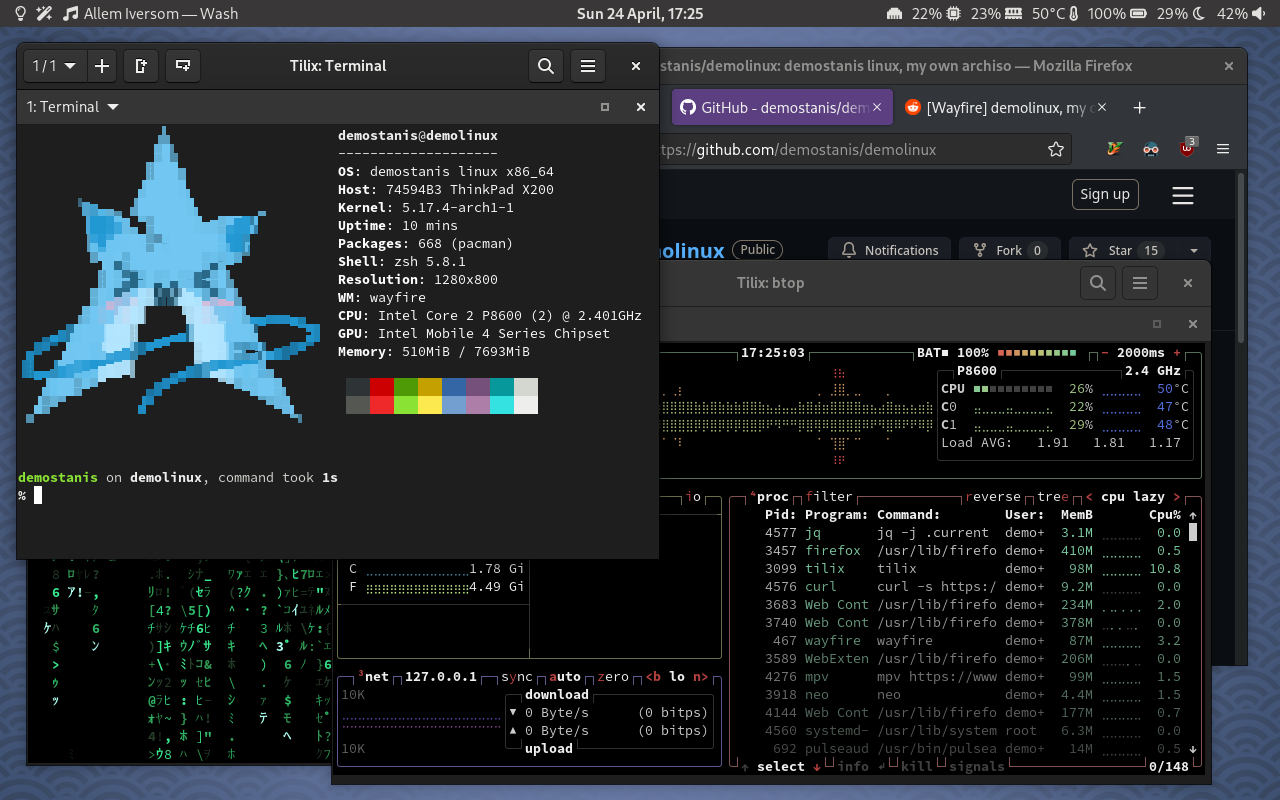This screenshot has width=1280, height=800.
Task: Click the Notifications button on GitHub
Action: click(x=890, y=250)
